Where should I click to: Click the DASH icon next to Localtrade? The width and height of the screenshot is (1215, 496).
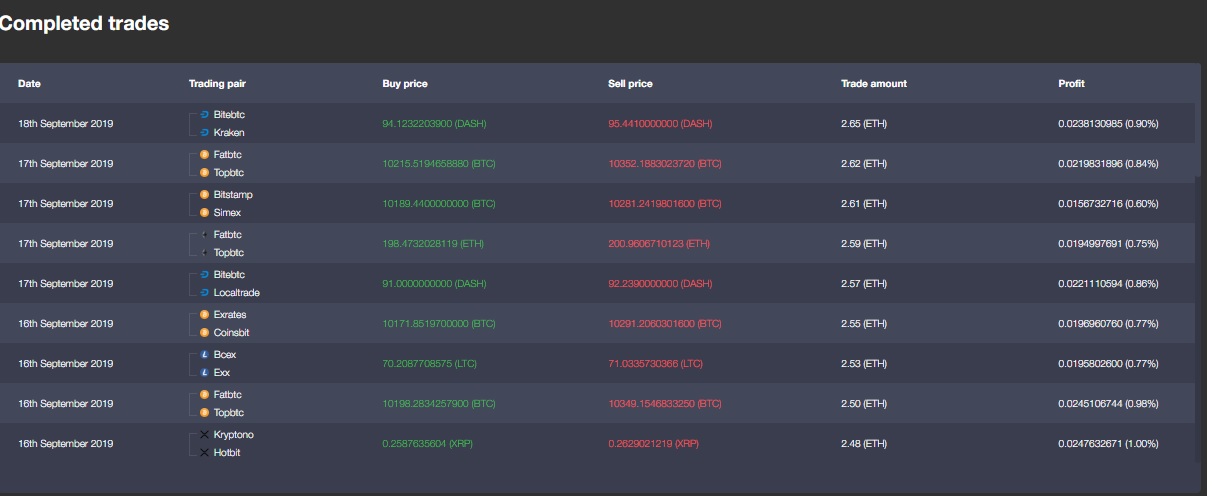(x=204, y=293)
